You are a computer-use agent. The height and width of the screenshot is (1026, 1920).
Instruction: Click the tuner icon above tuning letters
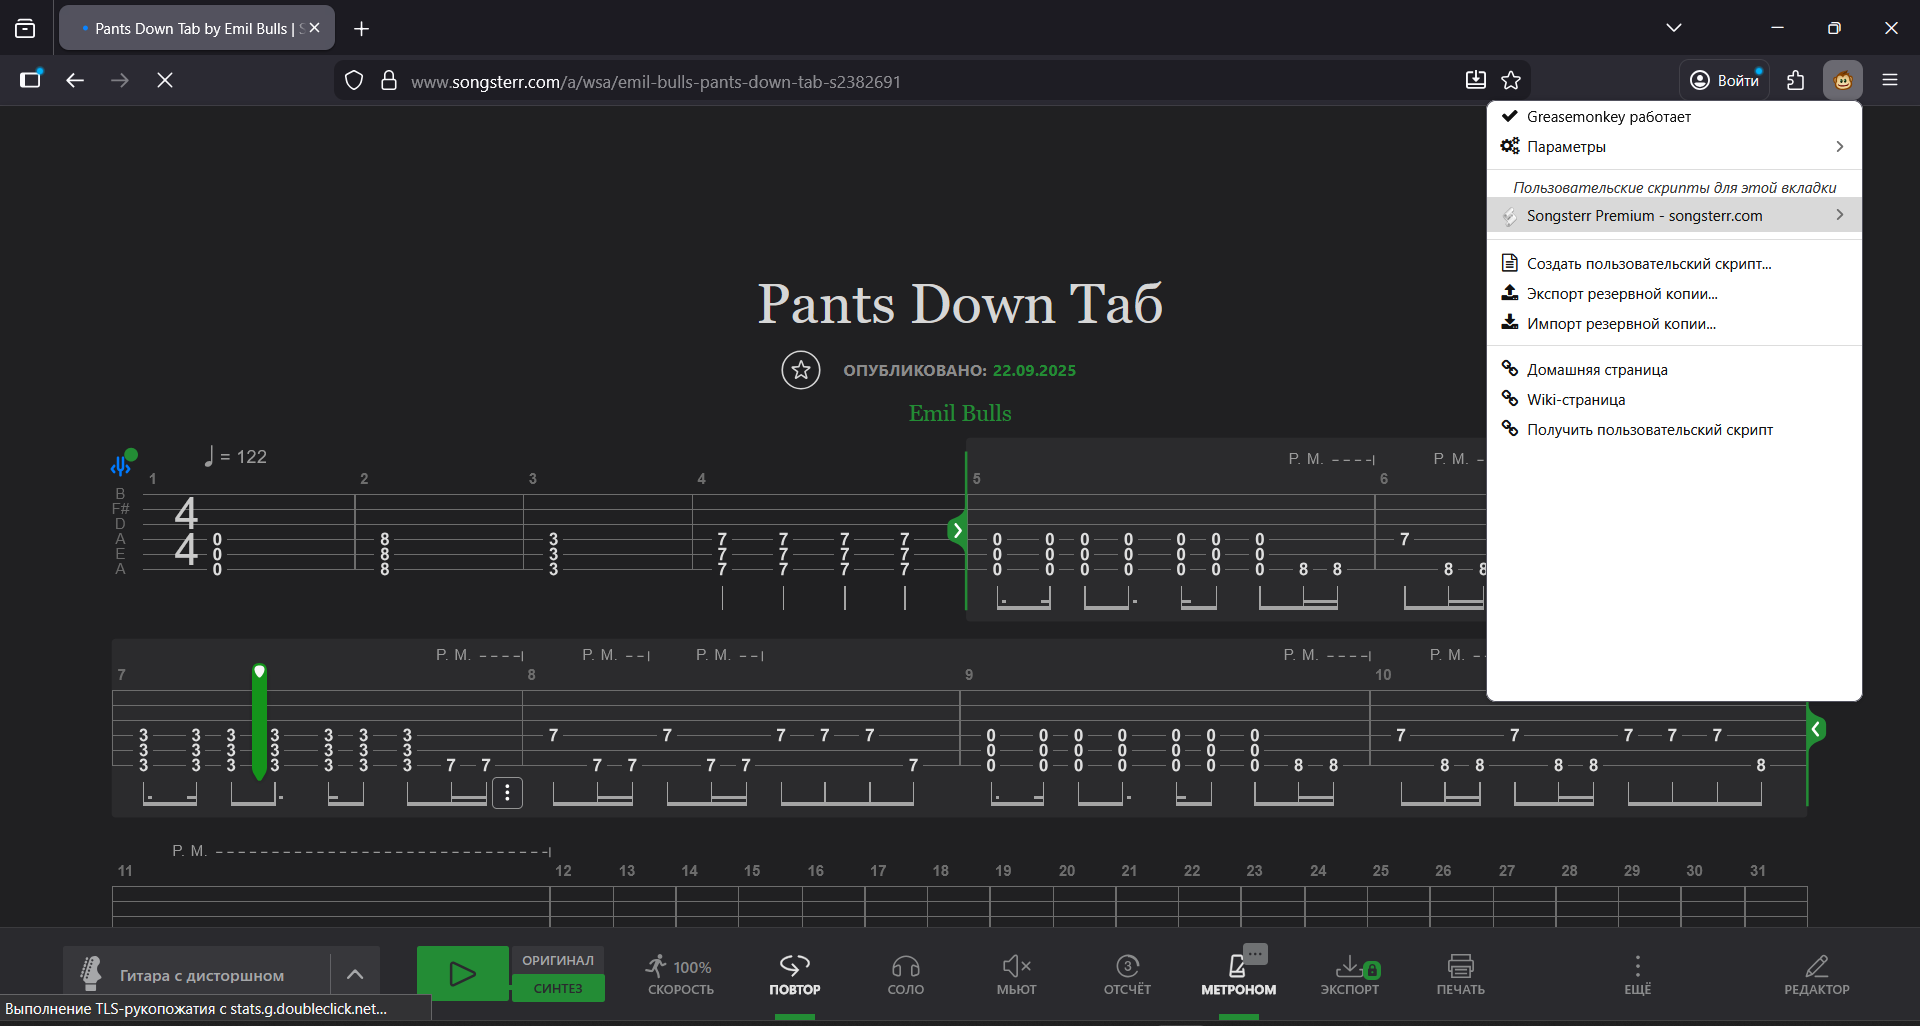point(123,464)
